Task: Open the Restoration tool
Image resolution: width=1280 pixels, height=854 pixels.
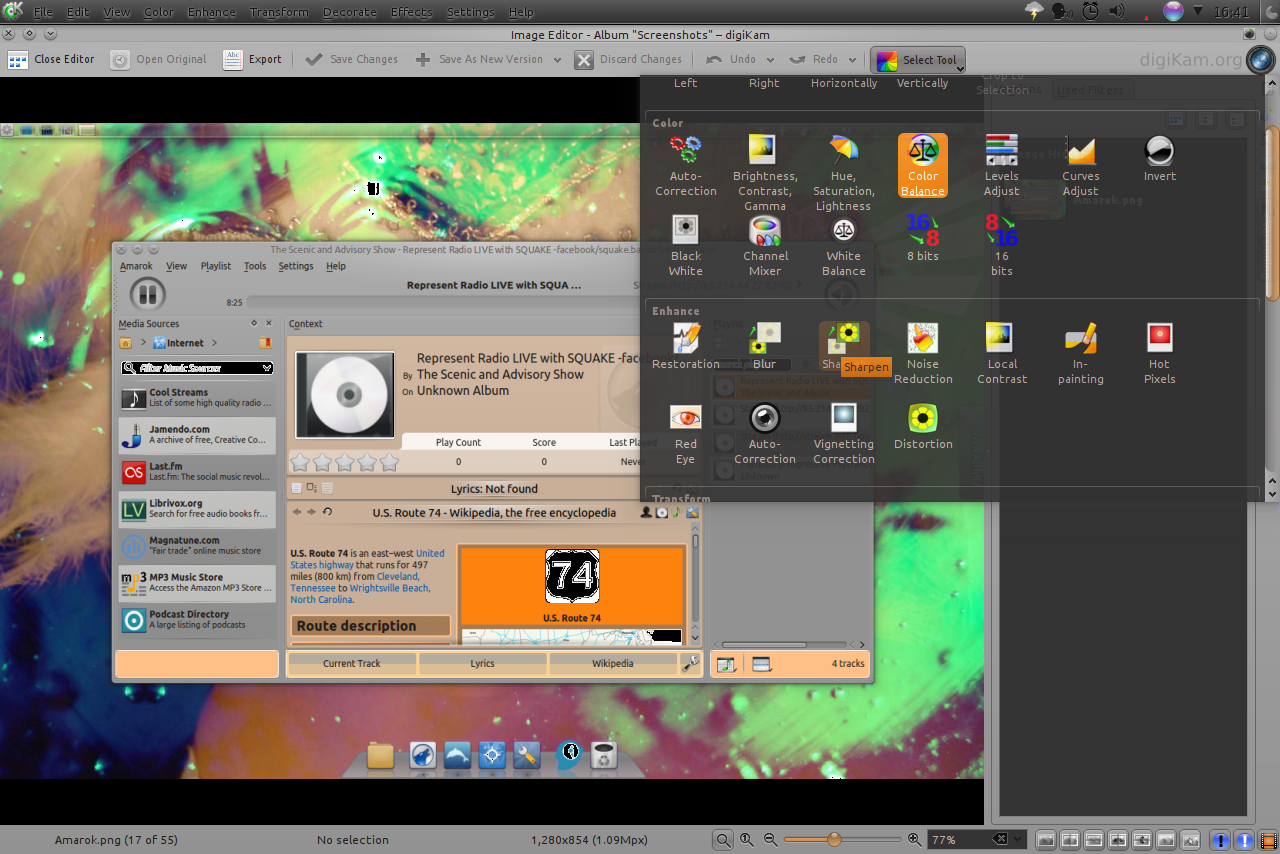Action: coord(685,346)
